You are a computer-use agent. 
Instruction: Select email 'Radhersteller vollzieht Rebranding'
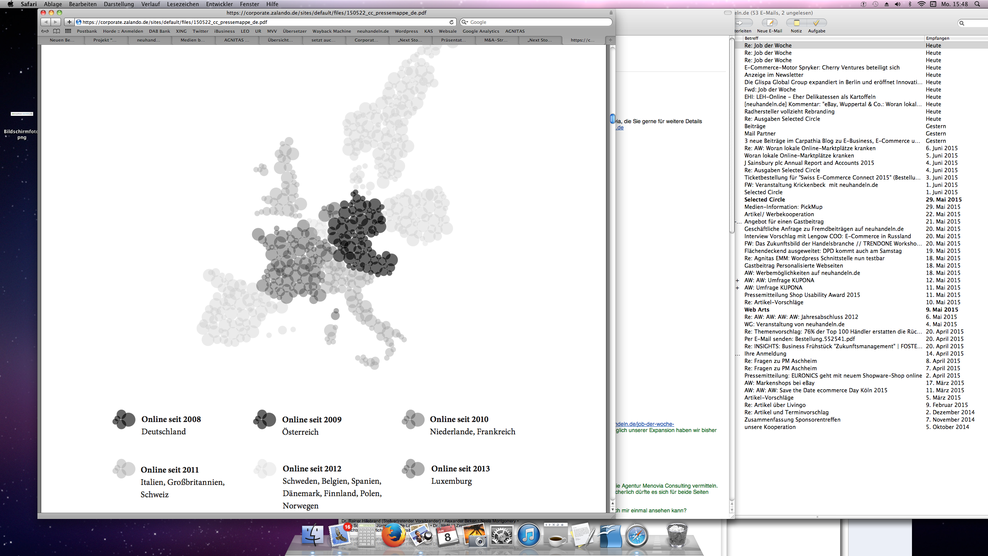pyautogui.click(x=789, y=112)
